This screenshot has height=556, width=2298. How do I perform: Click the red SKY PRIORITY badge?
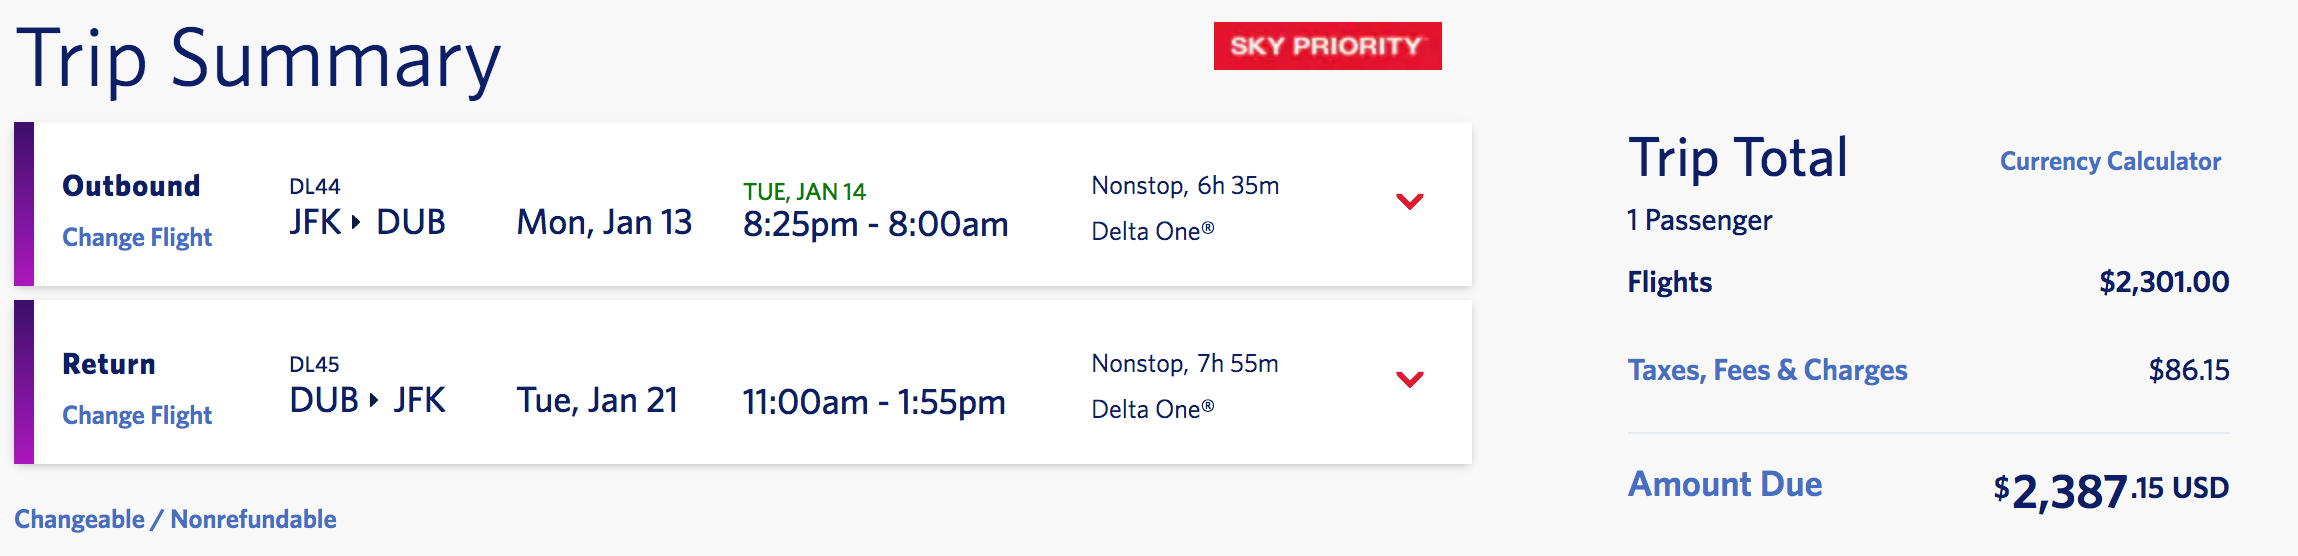pyautogui.click(x=1327, y=46)
